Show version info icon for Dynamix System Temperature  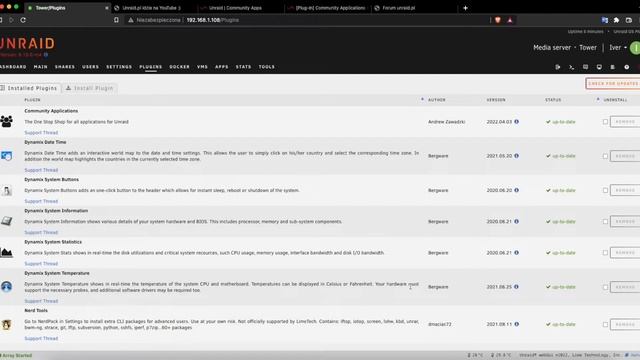click(x=516, y=287)
